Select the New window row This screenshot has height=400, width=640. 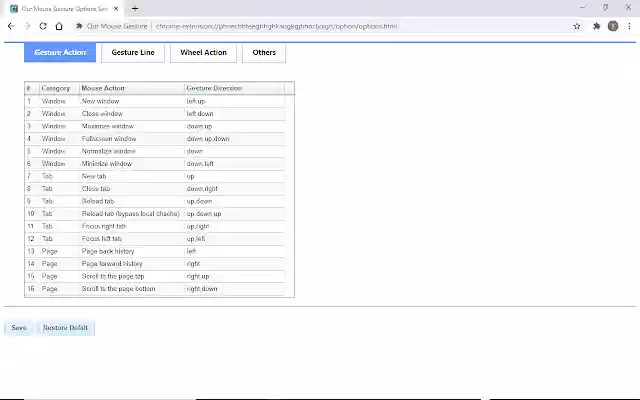155,101
